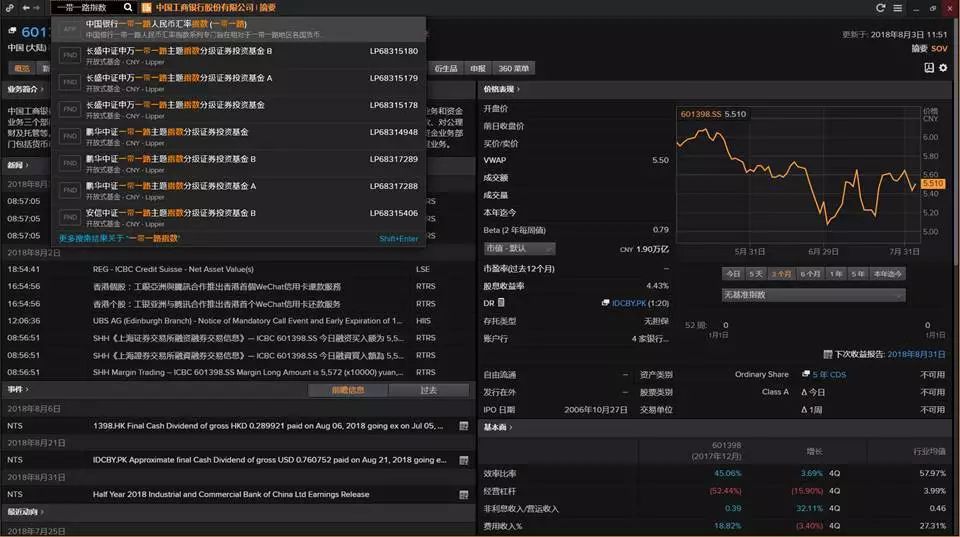Open the export/save icon beside the gear
Screen dimensions: 960x537
(x=929, y=68)
